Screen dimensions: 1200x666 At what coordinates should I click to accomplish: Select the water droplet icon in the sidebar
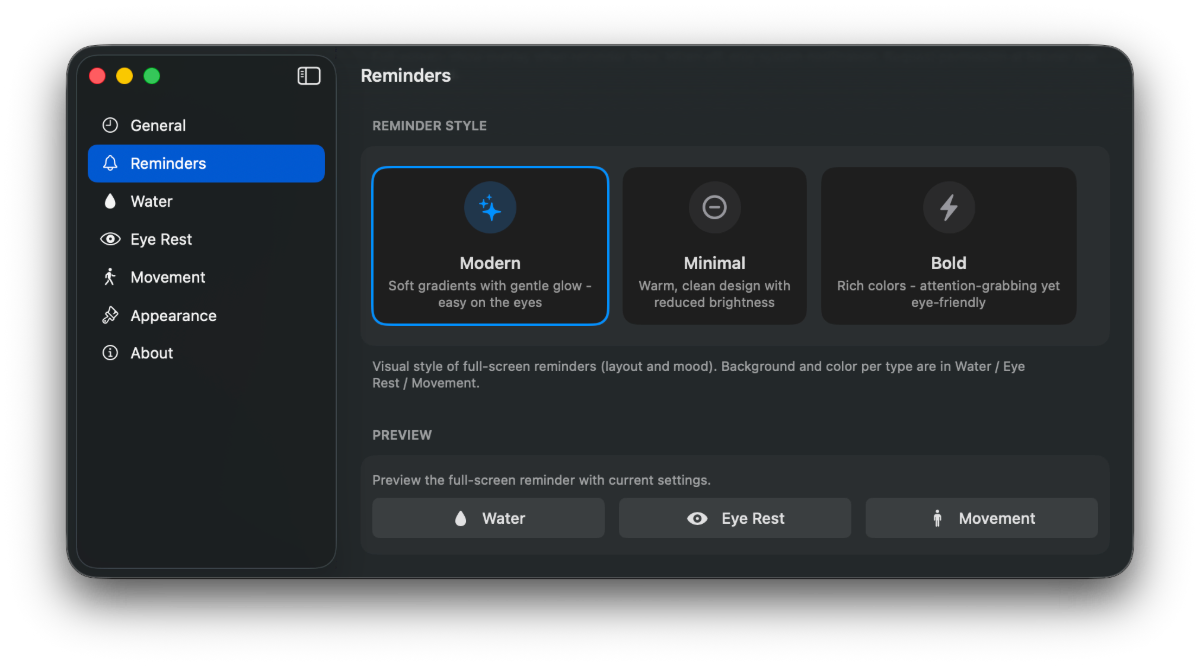[x=110, y=201]
